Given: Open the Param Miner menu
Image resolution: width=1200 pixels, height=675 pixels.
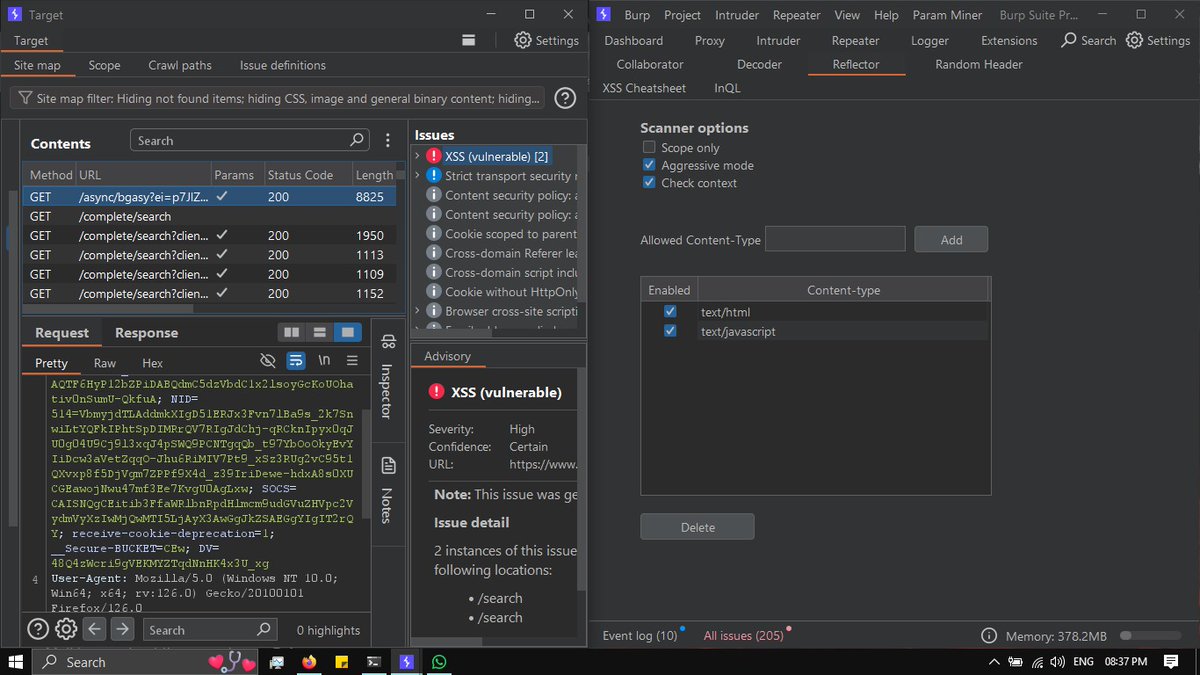Looking at the screenshot, I should pos(947,15).
